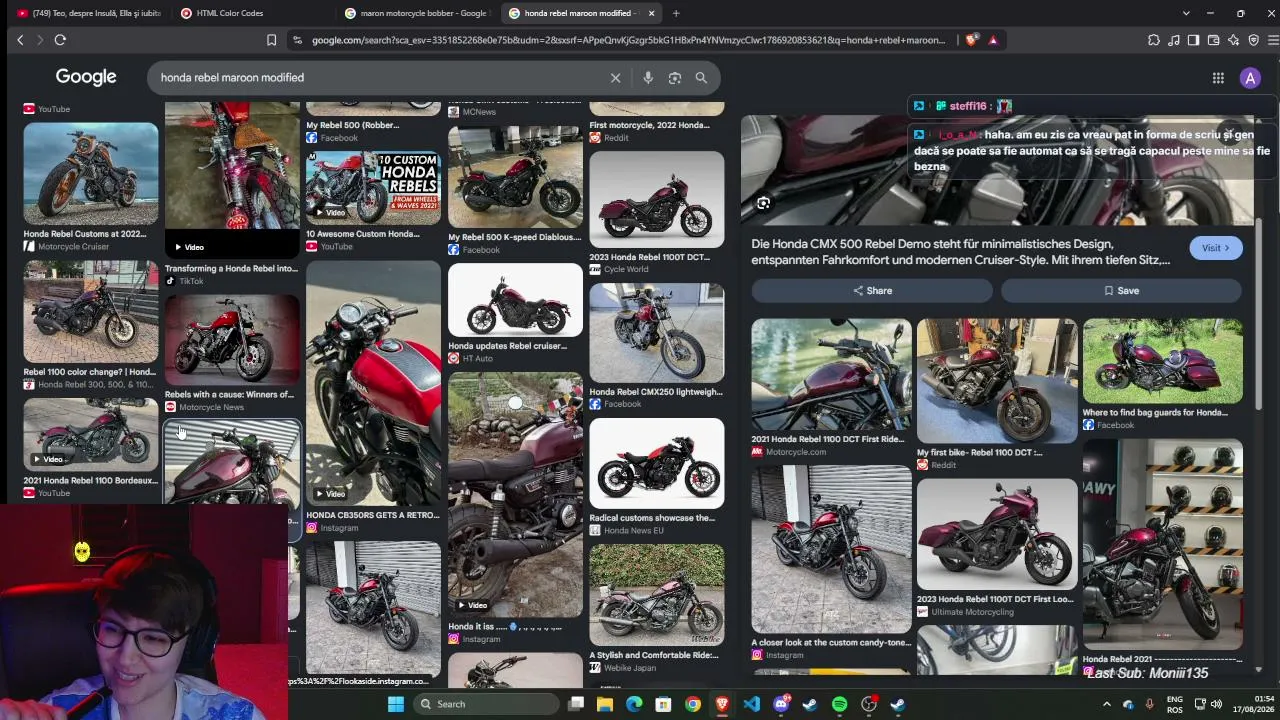Open the Honda updates Rebel cruiser result
The image size is (1280, 720).
515,300
